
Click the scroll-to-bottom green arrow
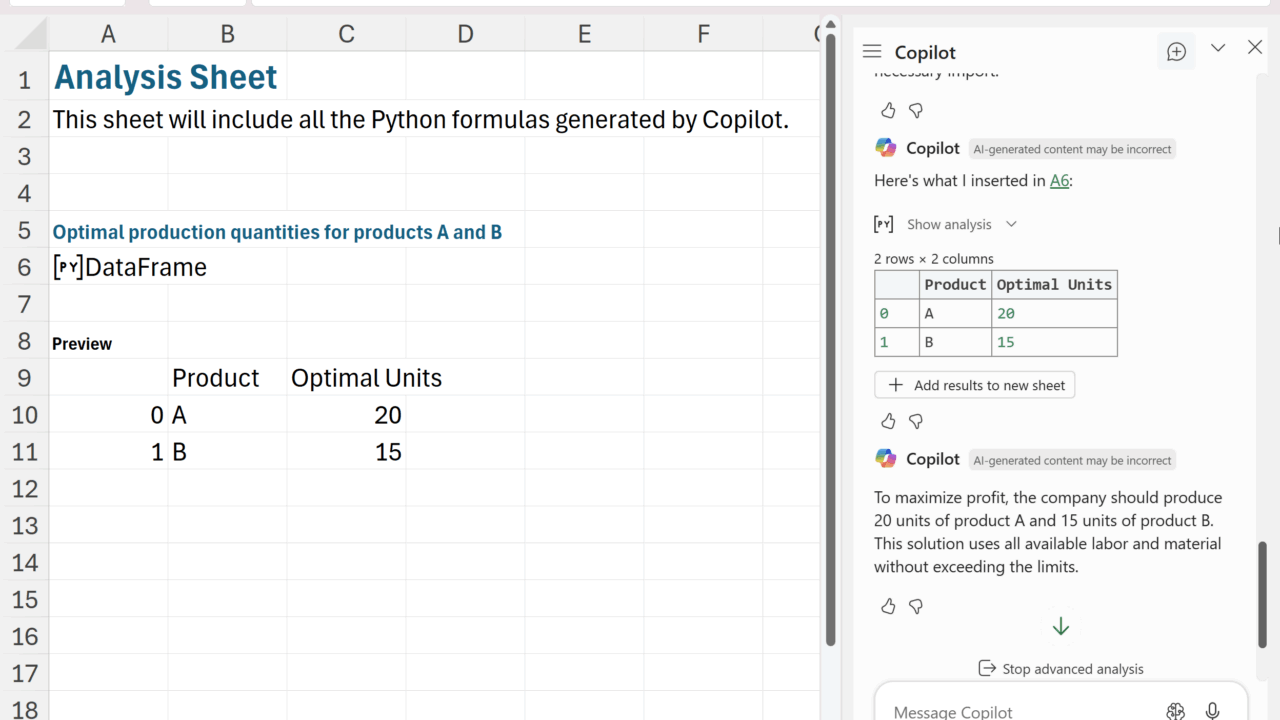point(1061,627)
